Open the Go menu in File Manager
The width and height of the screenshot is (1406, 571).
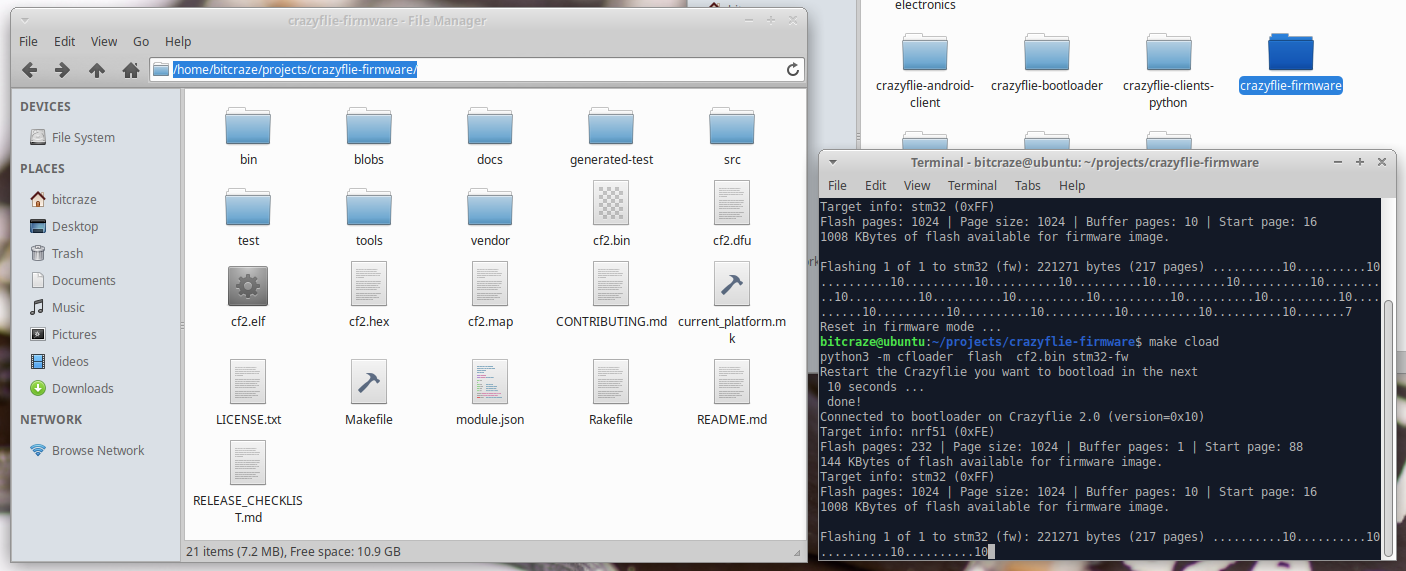pos(141,42)
